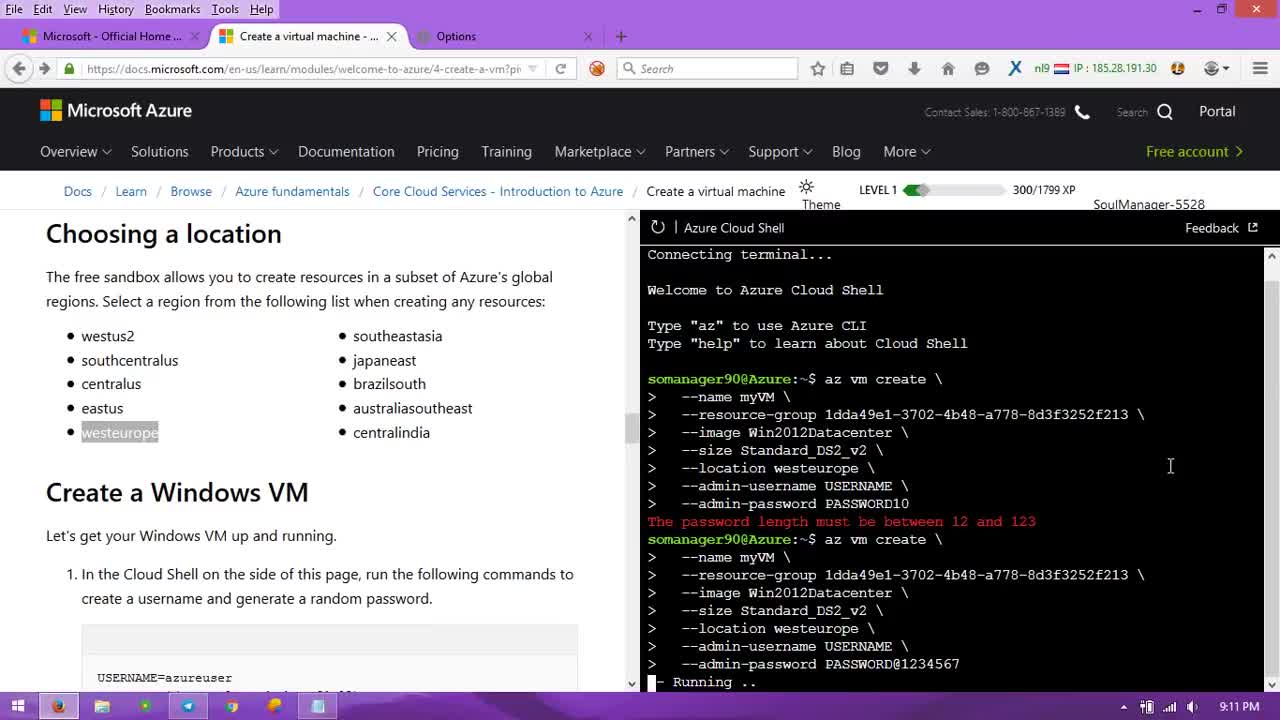1280x720 pixels.
Task: Click the Free account link
Action: tap(1194, 152)
